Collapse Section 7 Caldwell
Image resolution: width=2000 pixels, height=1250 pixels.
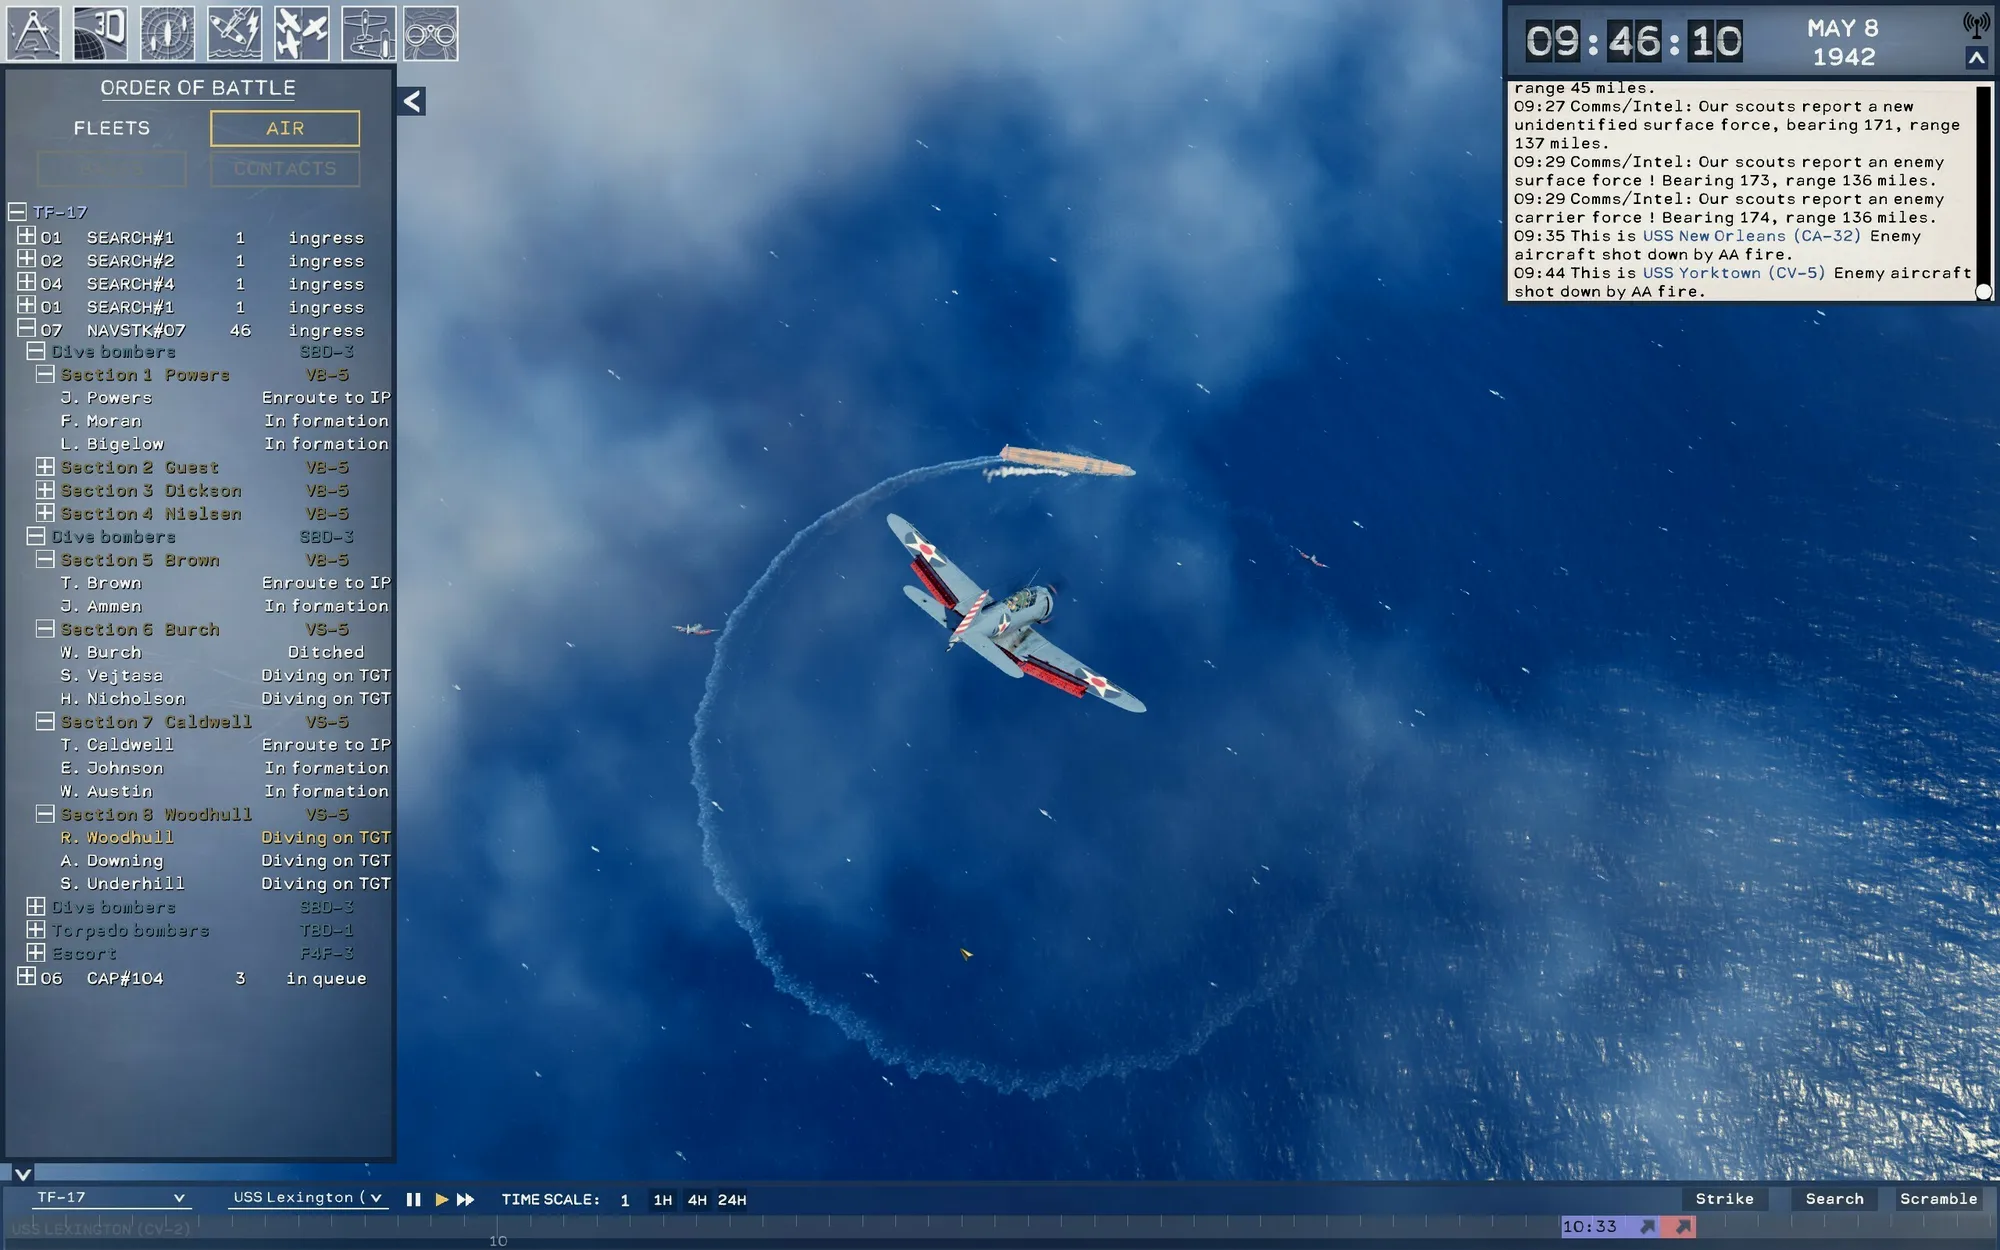(45, 721)
